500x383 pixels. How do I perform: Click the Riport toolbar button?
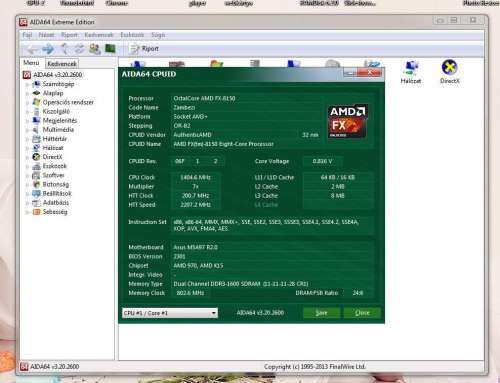(x=145, y=49)
